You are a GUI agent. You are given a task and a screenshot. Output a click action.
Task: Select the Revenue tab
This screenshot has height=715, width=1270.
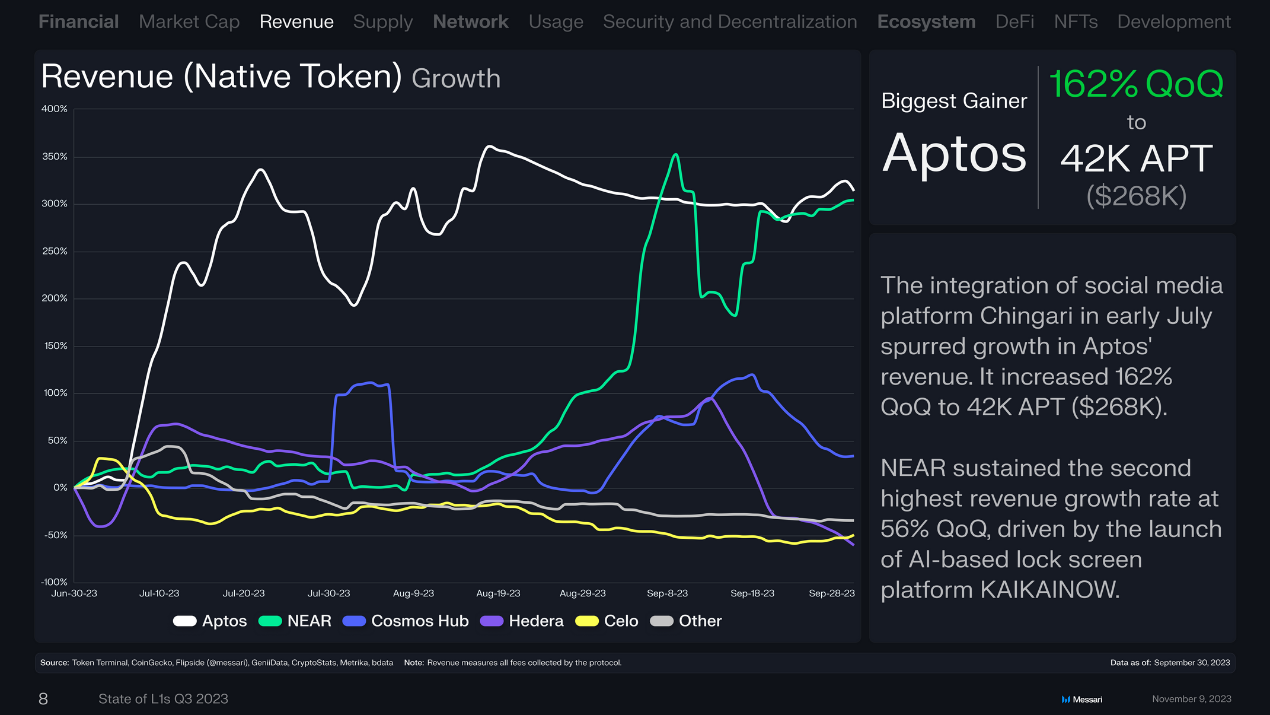pos(296,21)
